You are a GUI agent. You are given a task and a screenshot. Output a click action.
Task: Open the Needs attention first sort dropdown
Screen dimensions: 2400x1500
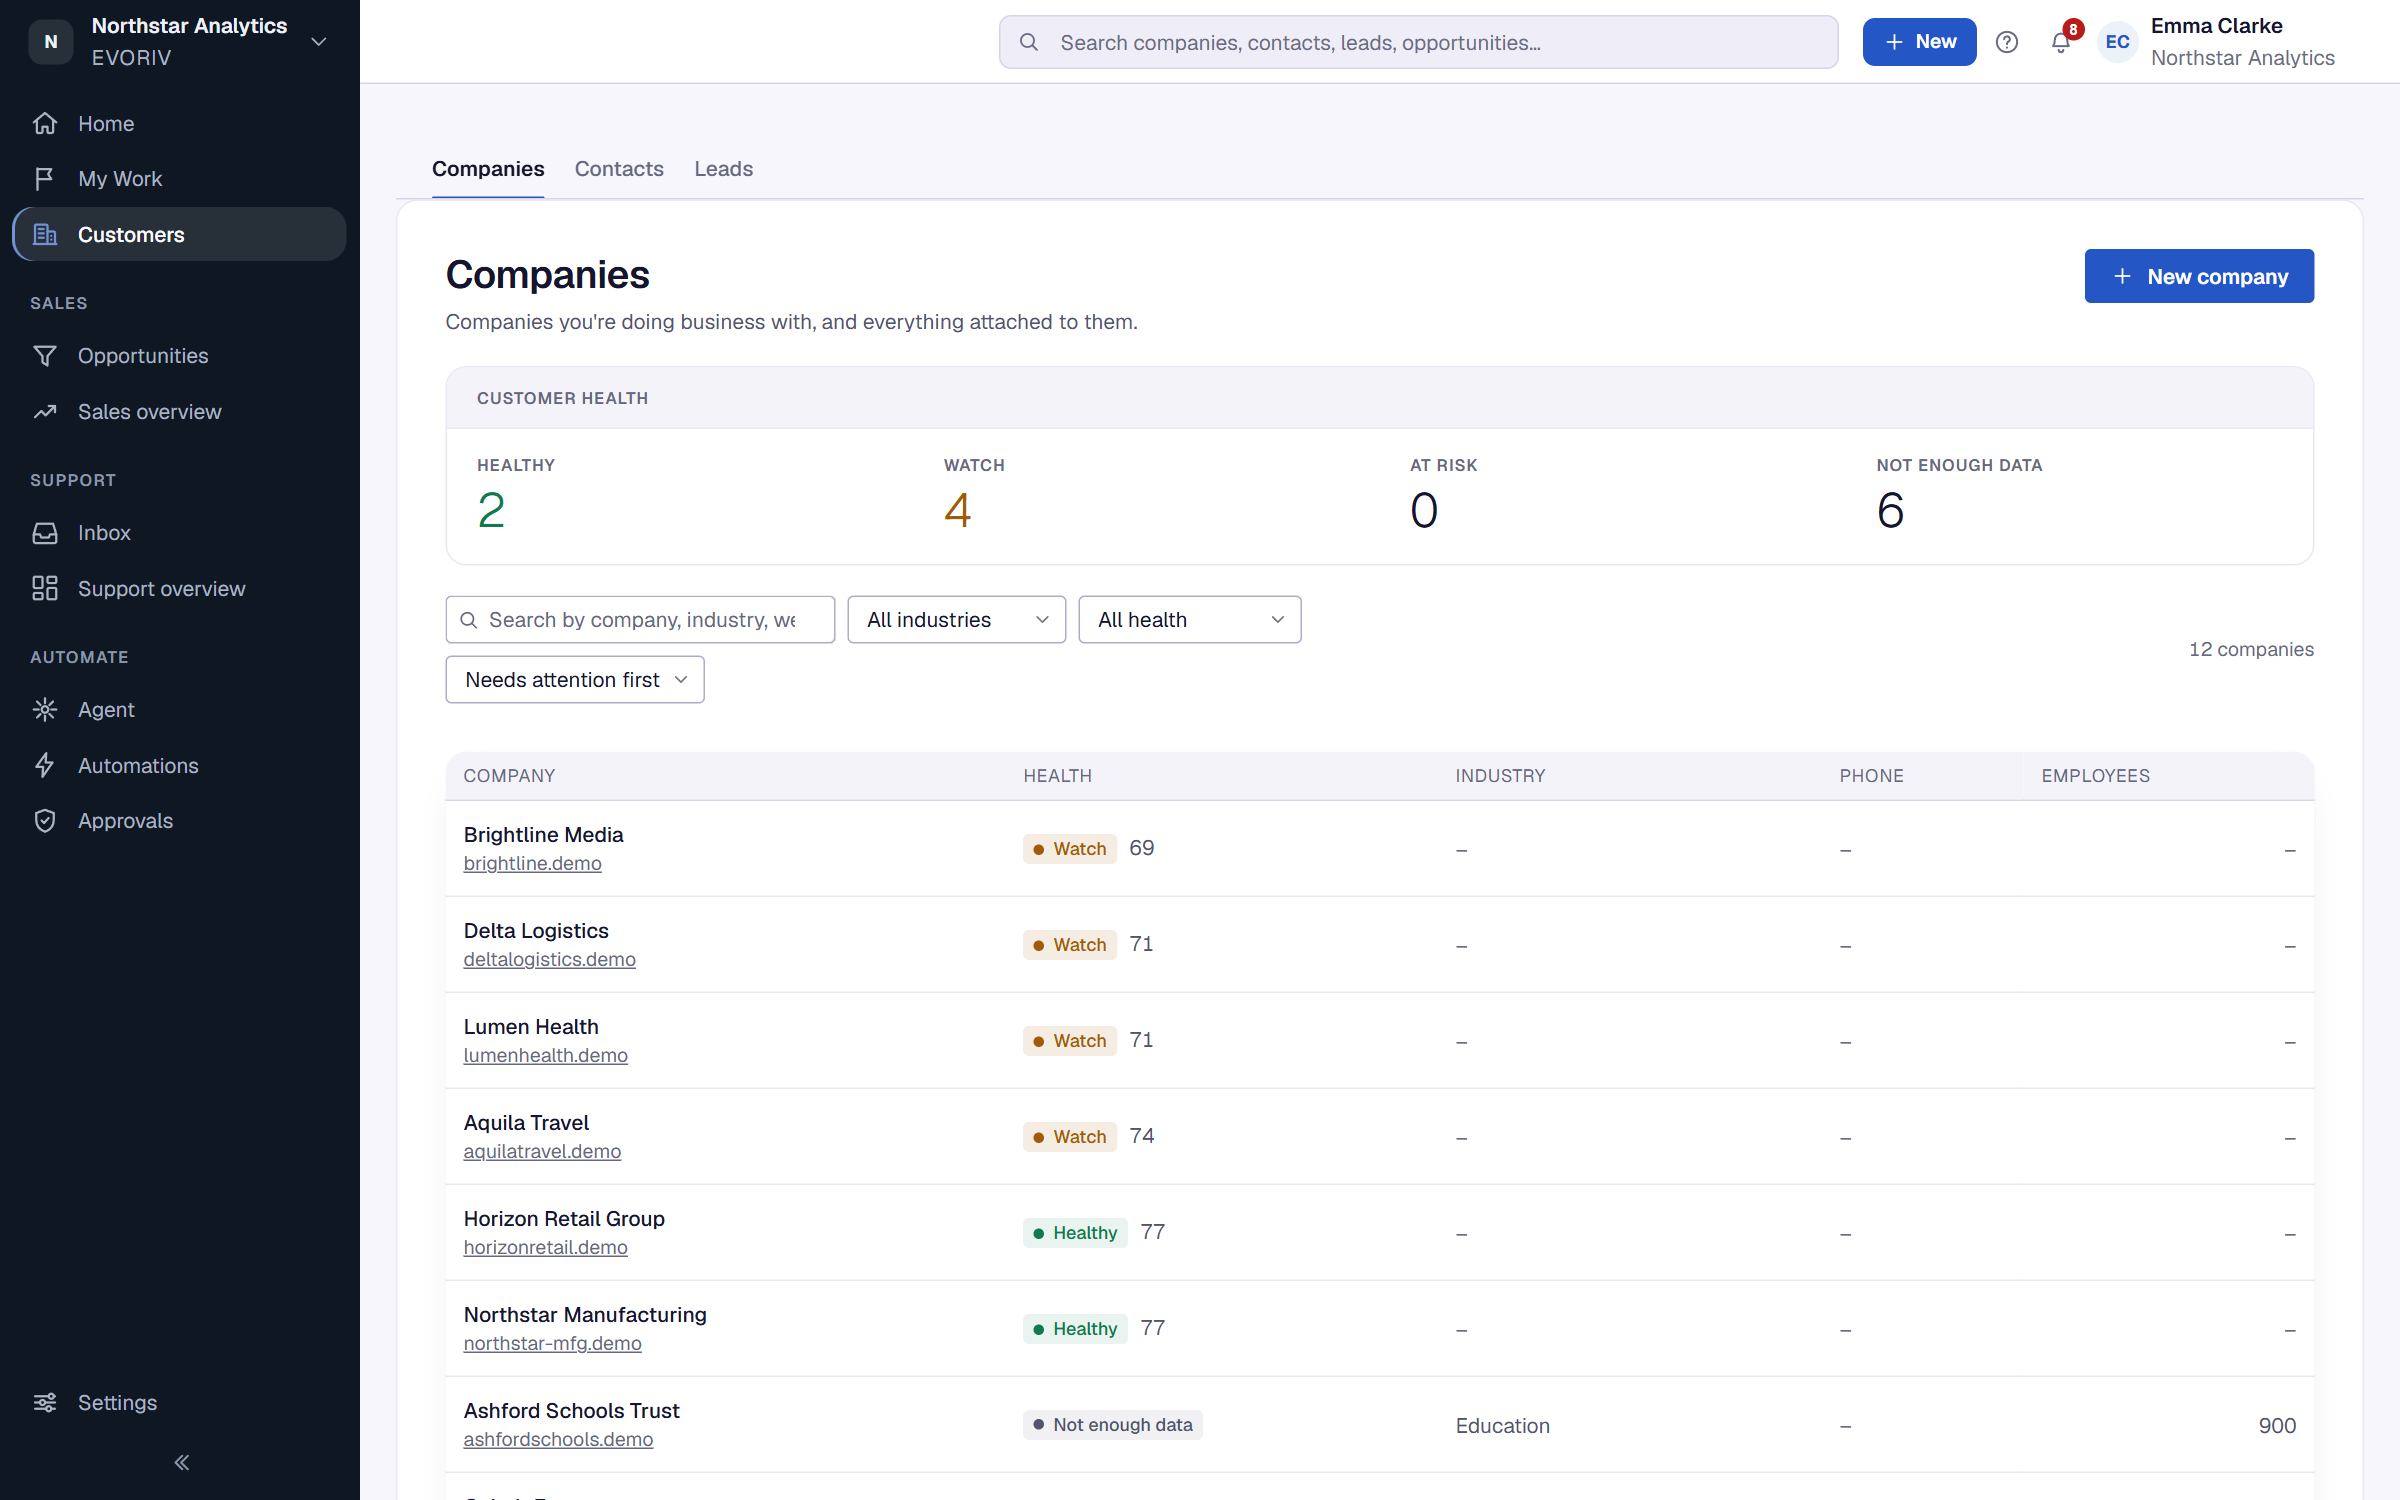[575, 680]
